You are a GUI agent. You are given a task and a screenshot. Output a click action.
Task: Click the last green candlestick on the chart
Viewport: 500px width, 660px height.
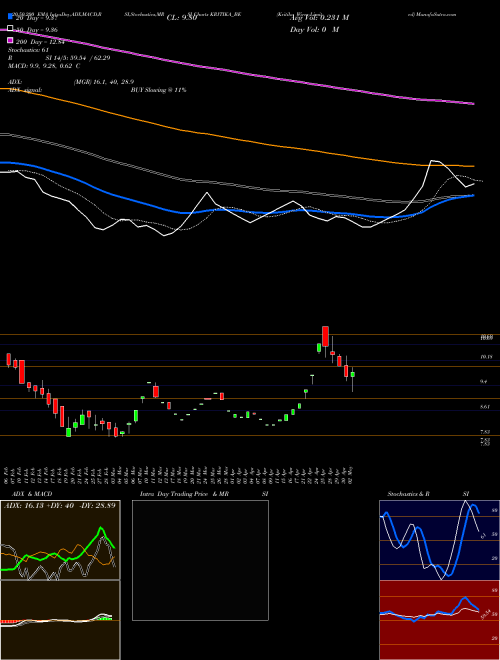[353, 374]
